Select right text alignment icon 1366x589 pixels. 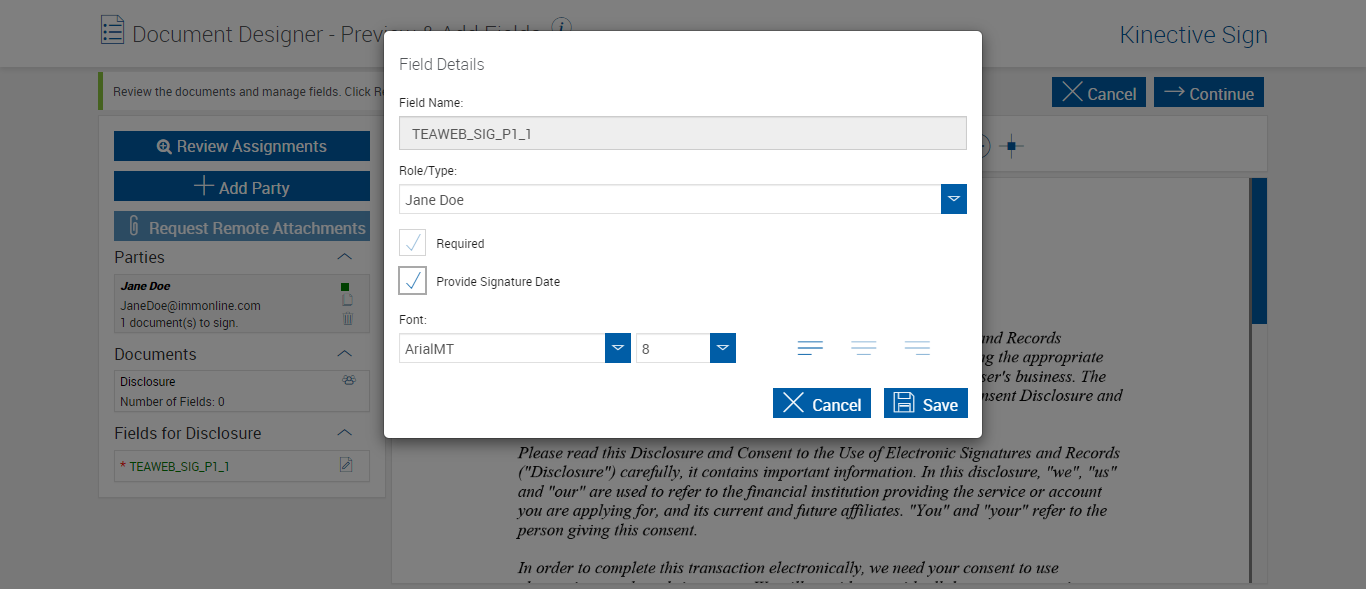tap(917, 348)
